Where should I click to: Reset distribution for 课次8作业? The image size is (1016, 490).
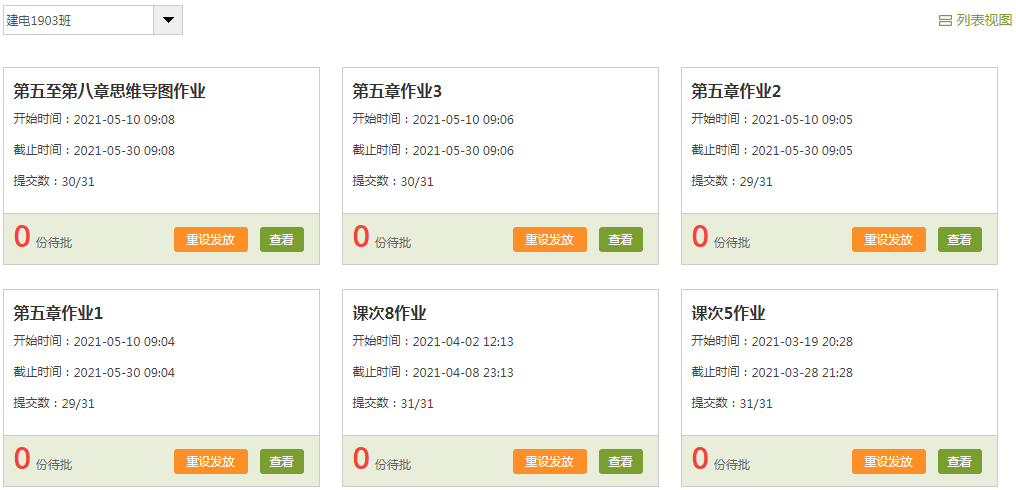[550, 462]
